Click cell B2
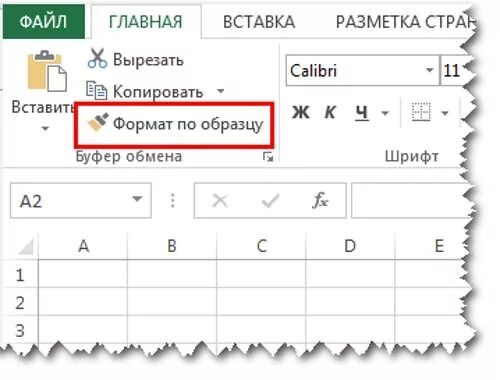Viewport: 500px width, 380px height. pyautogui.click(x=172, y=302)
